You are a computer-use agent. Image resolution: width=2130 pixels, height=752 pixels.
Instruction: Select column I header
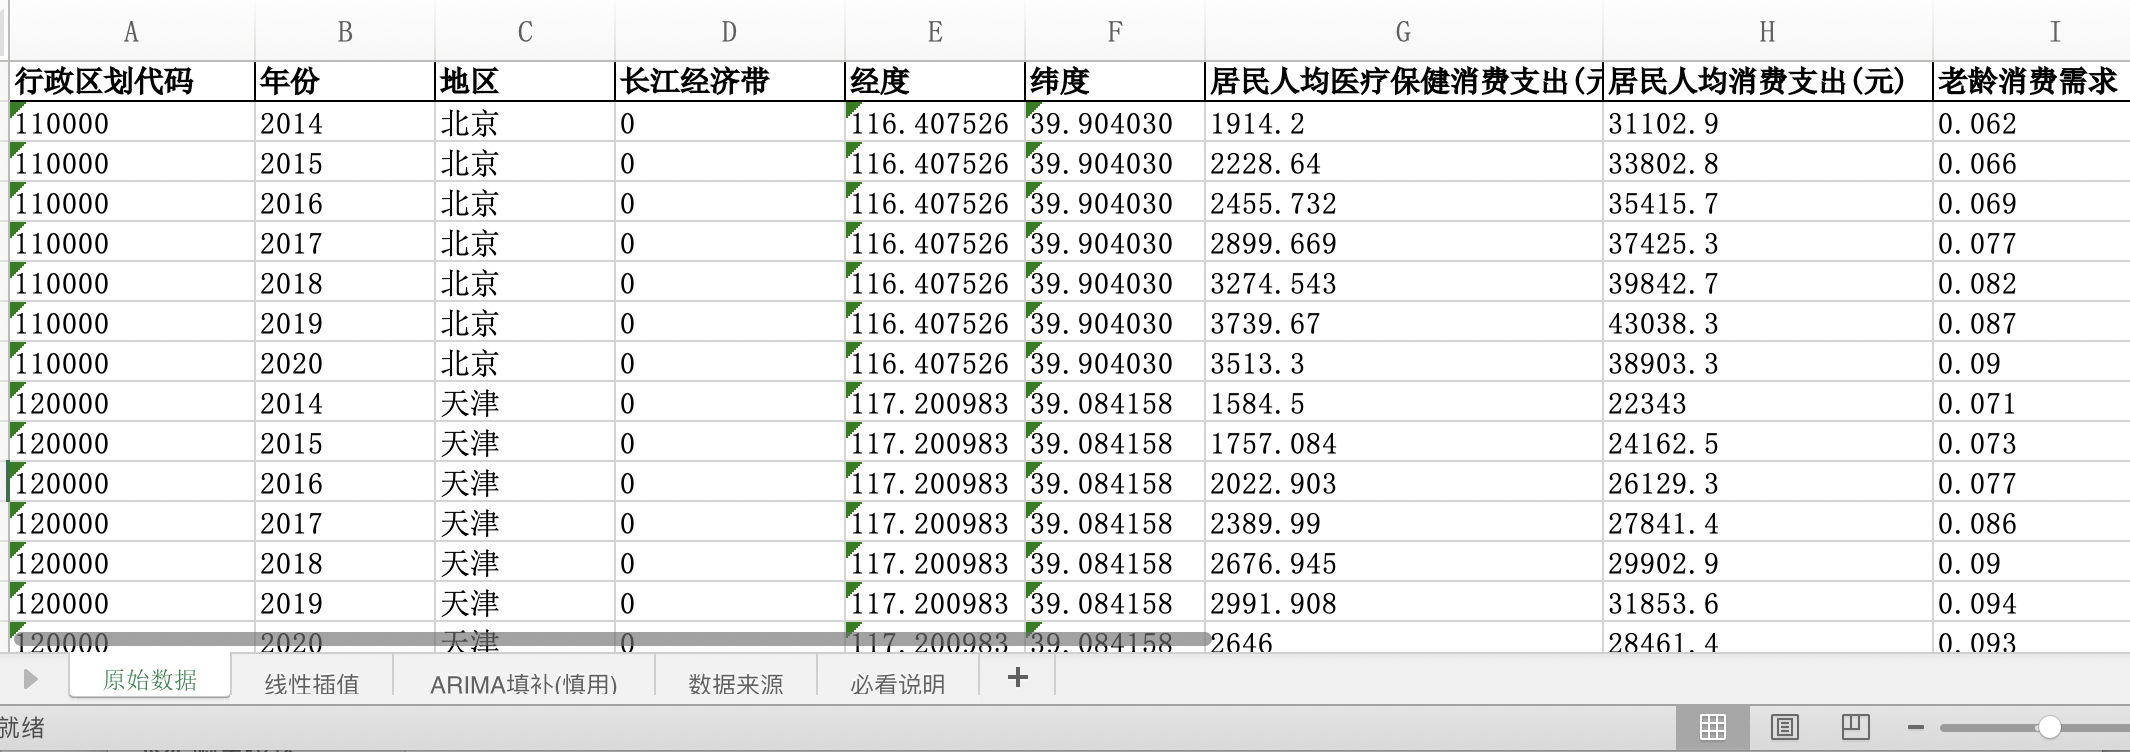(x=2032, y=32)
